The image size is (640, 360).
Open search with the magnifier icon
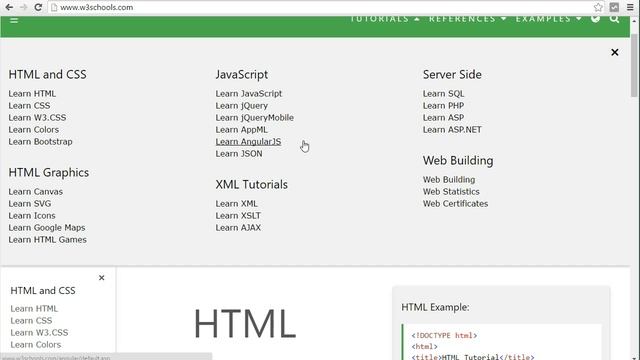[614, 19]
